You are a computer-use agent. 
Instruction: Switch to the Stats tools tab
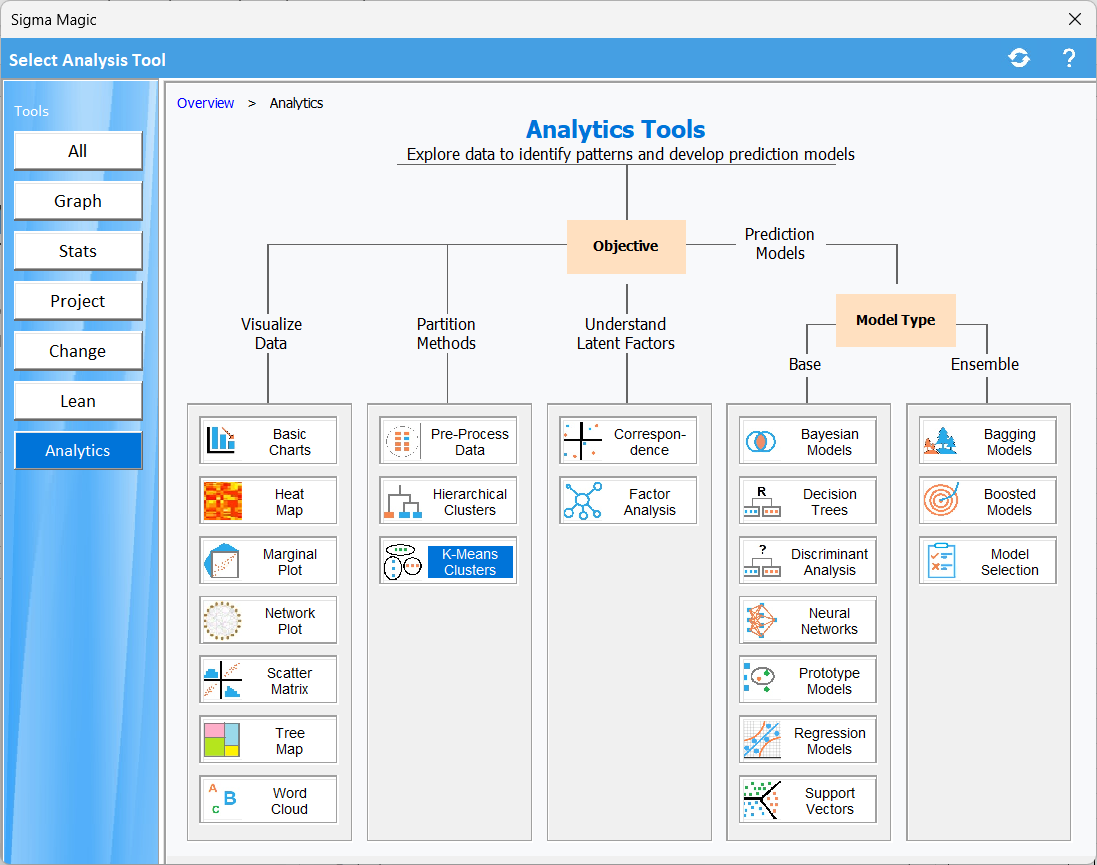point(78,251)
